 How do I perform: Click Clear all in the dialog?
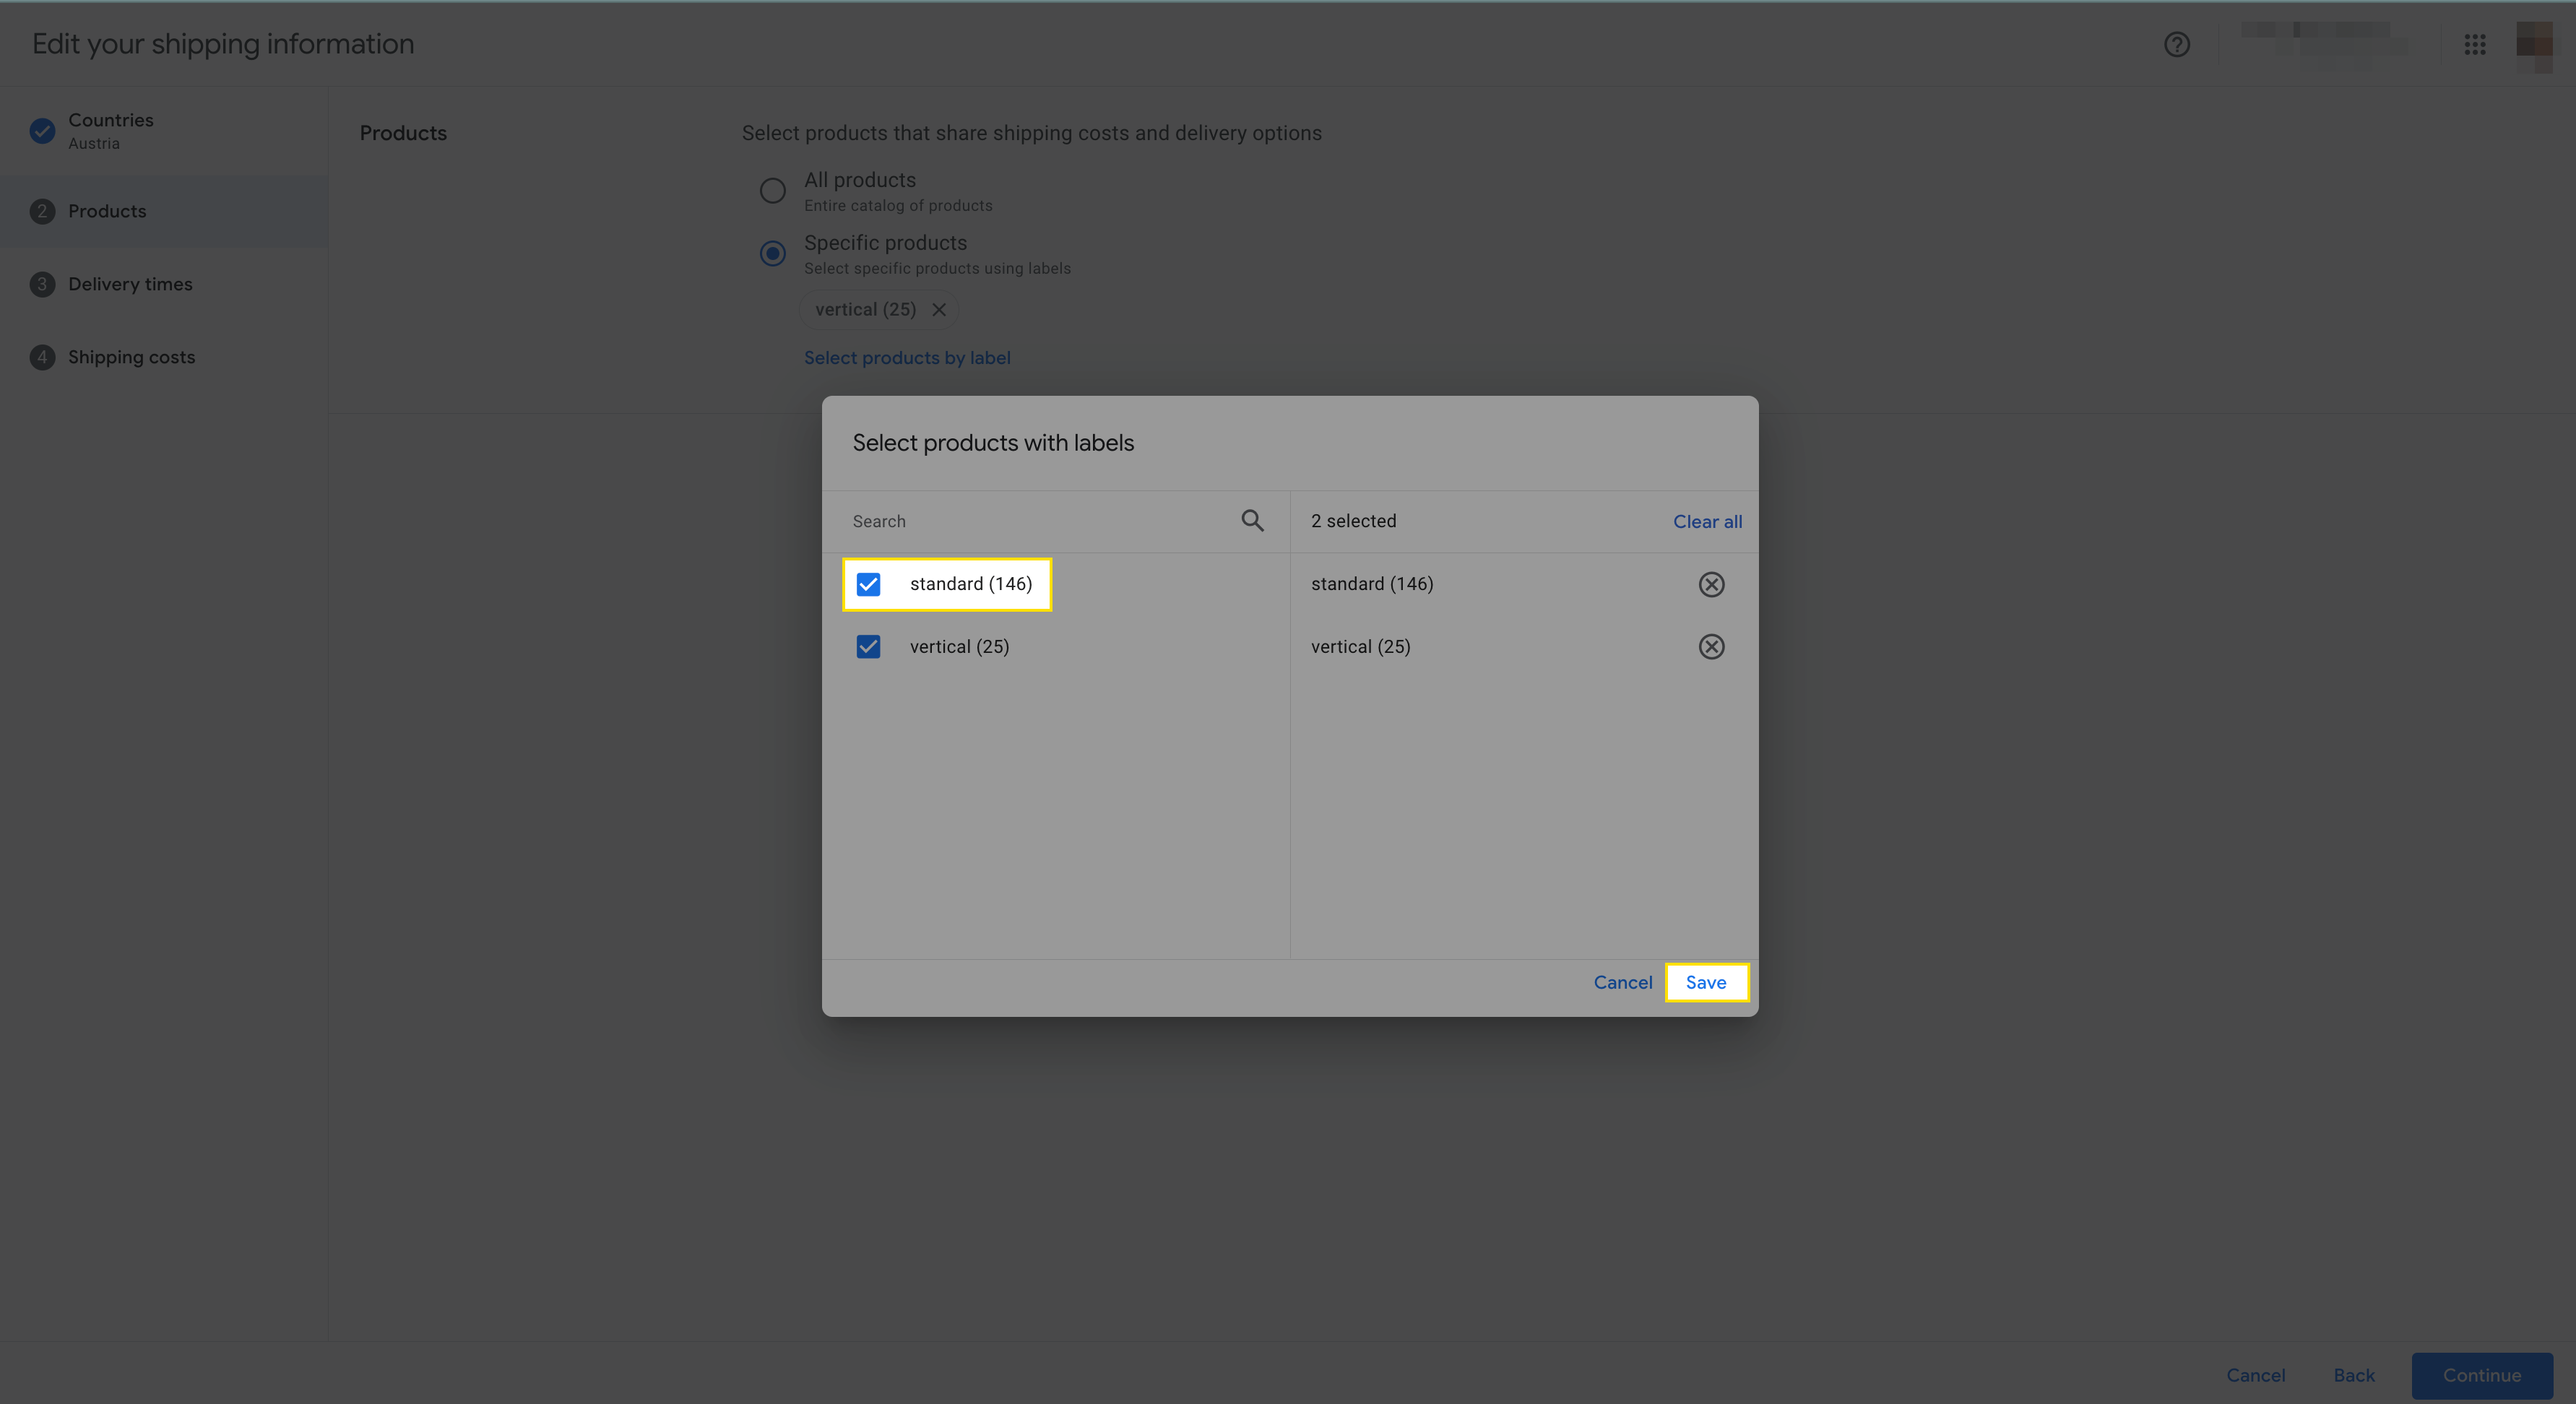click(1707, 521)
